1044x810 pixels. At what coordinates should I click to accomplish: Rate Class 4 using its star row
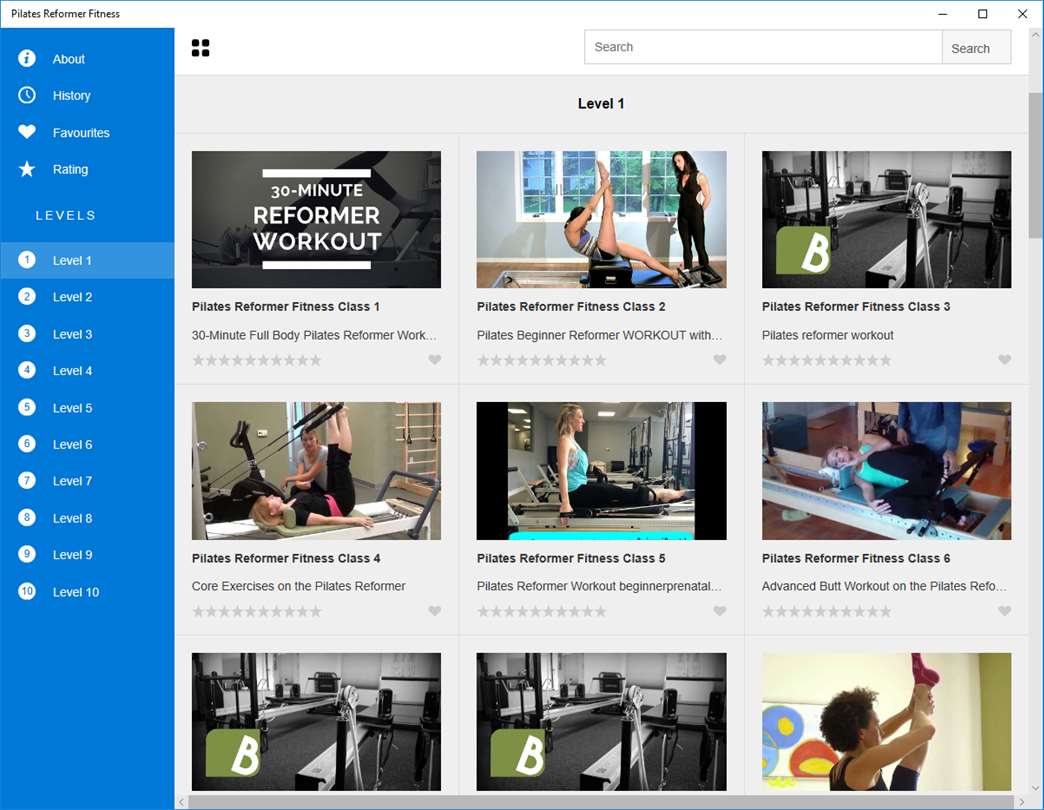click(x=257, y=611)
